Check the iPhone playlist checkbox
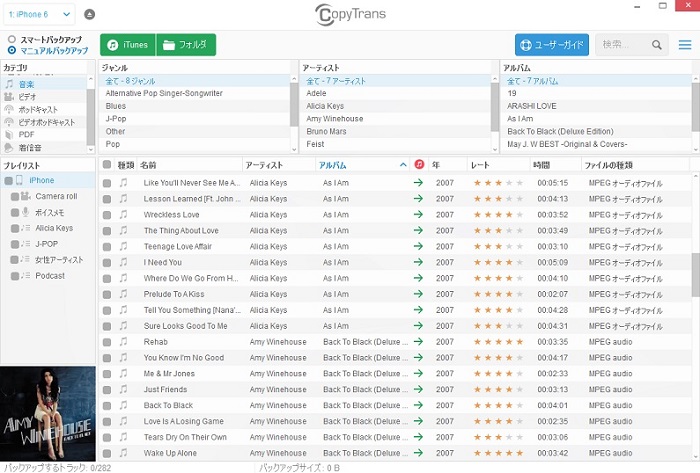The width and height of the screenshot is (700, 473). 8,181
